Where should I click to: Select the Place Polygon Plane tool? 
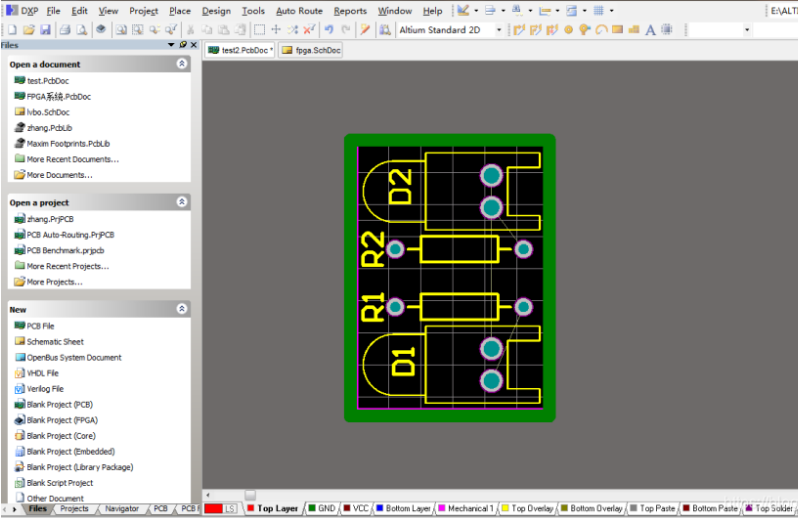pos(634,30)
